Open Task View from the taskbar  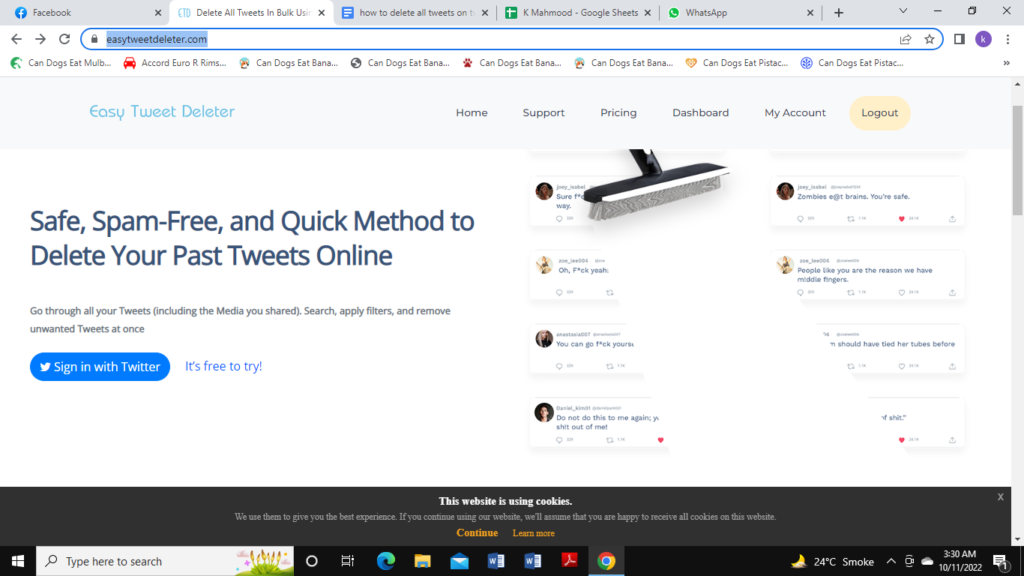347,561
